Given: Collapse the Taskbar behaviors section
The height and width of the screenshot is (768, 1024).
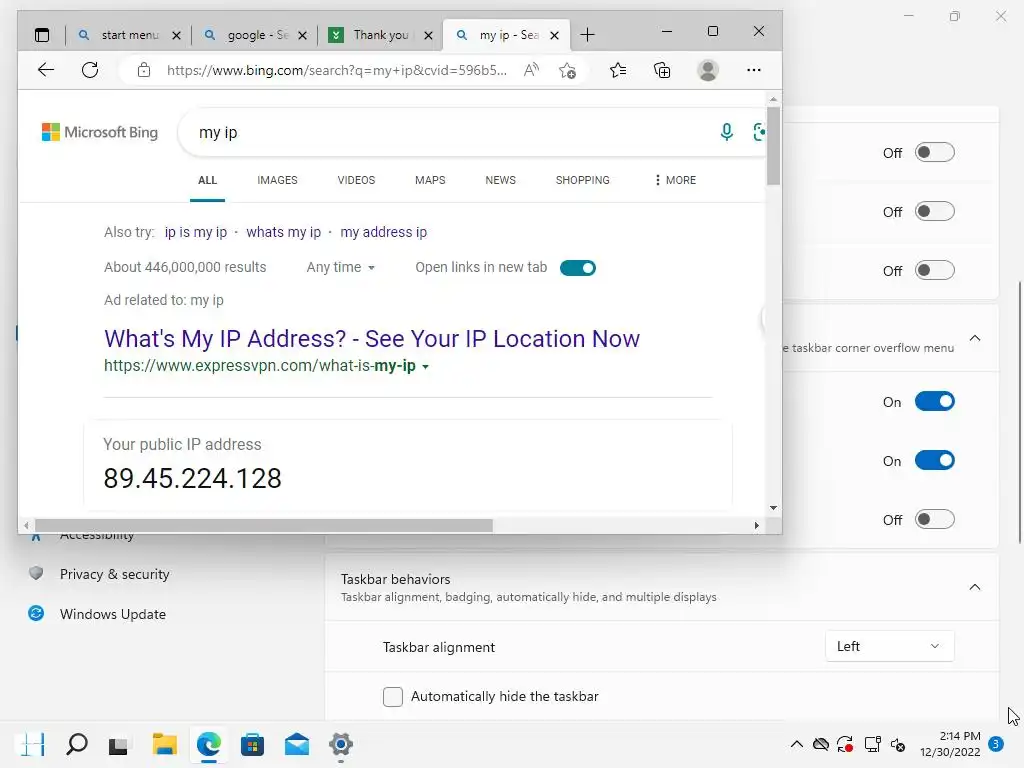Looking at the screenshot, I should tap(974, 587).
